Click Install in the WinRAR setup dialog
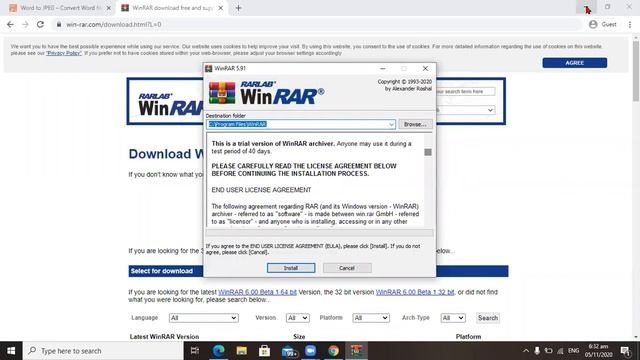 [x=291, y=268]
